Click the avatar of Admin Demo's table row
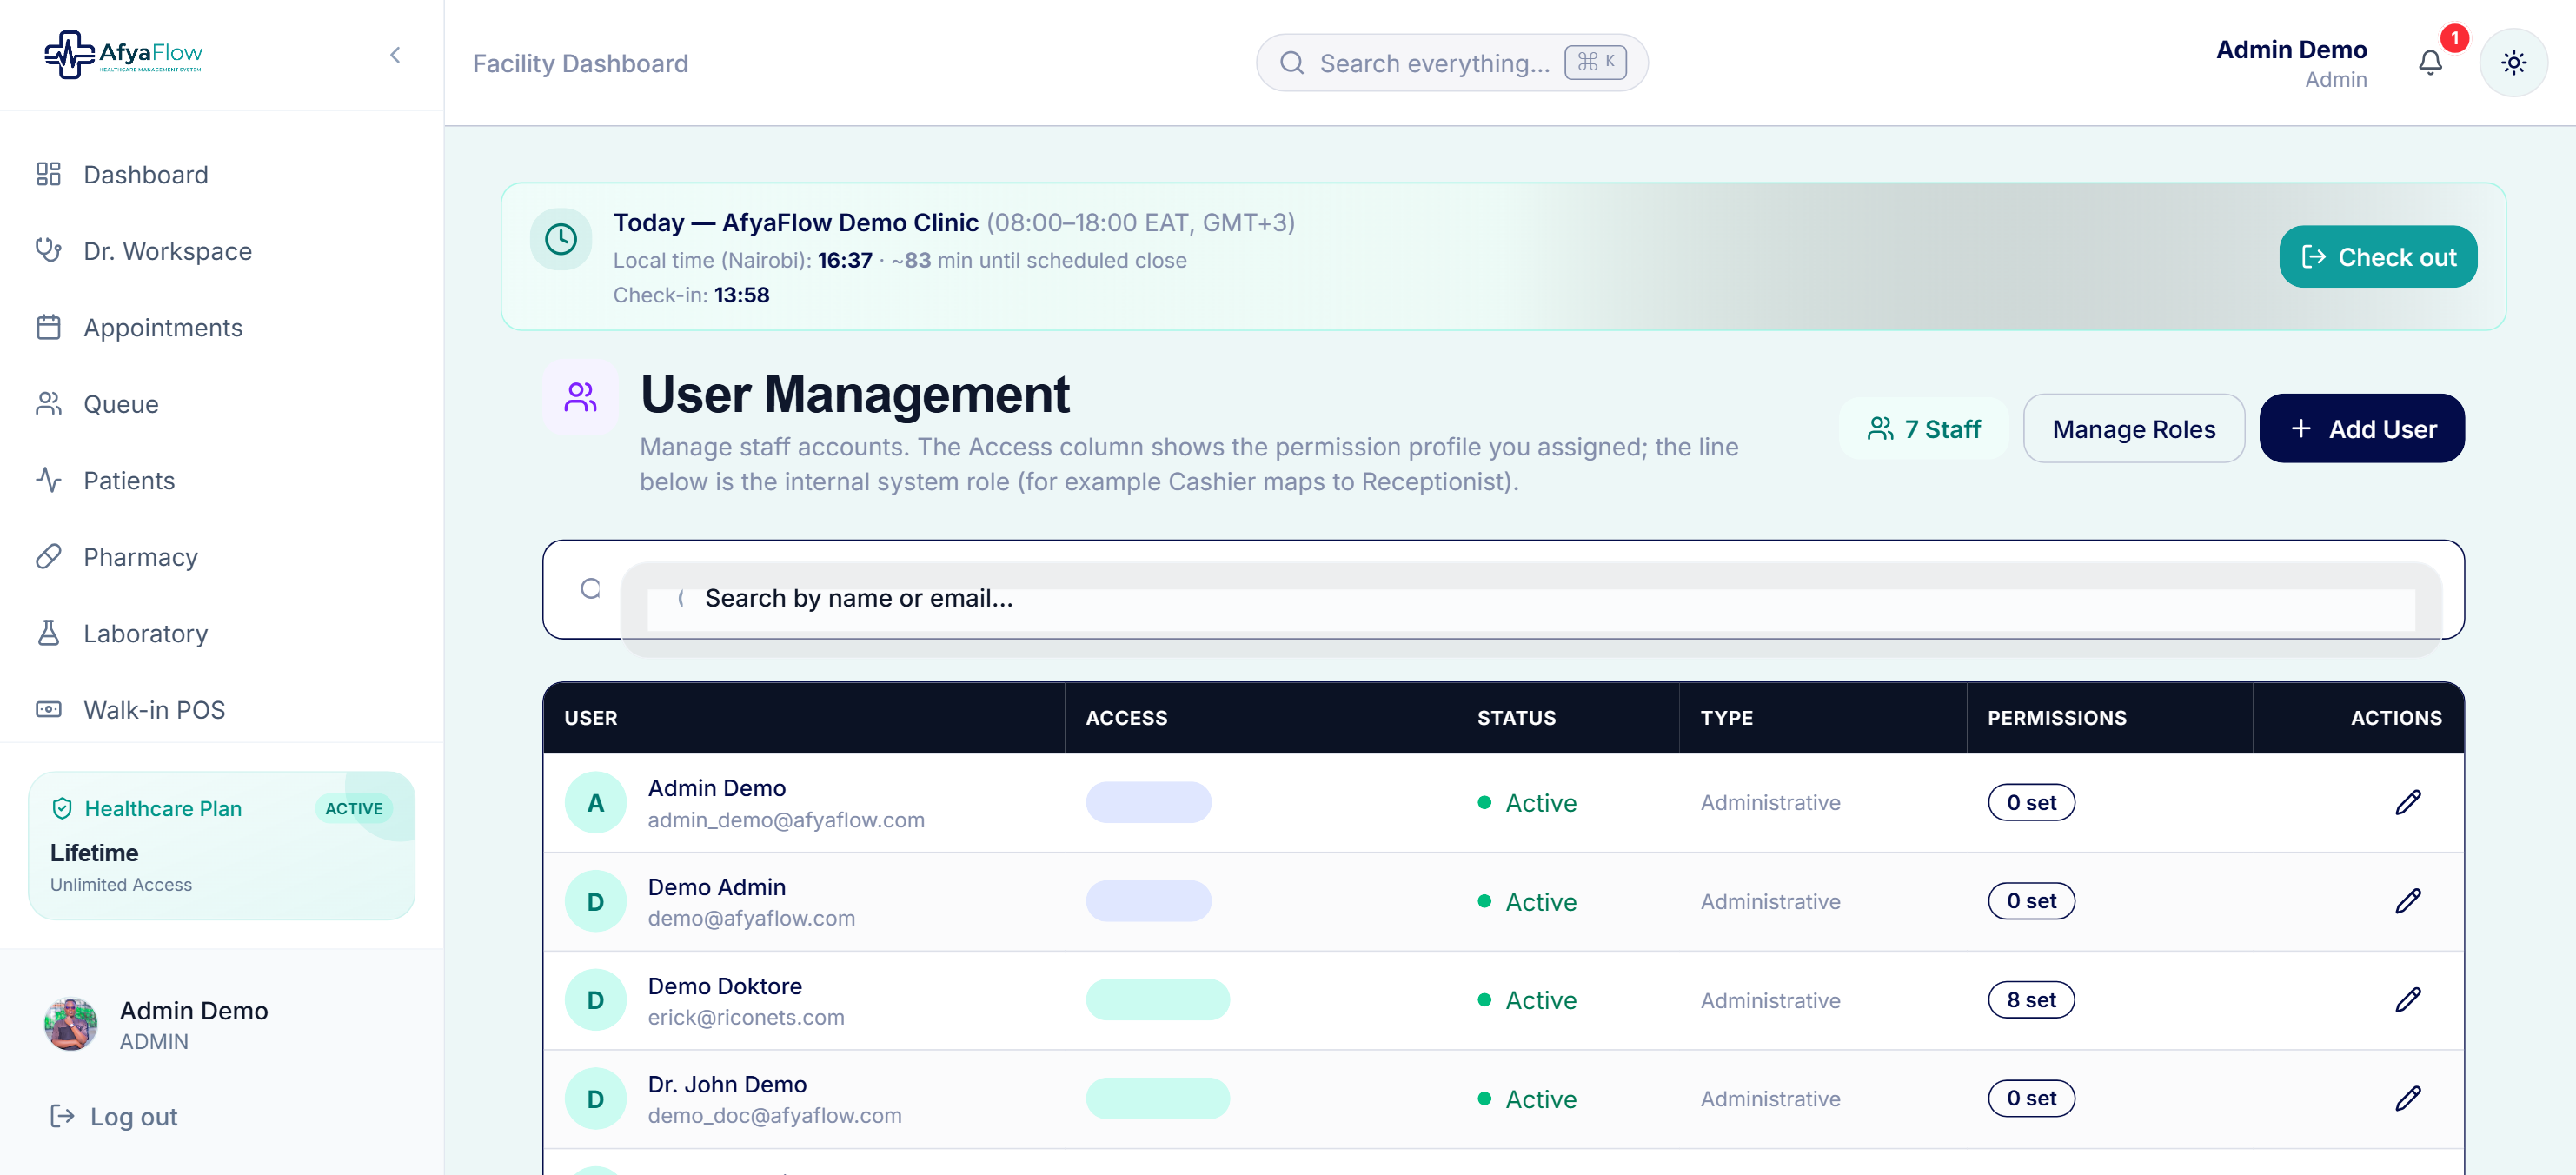 coord(596,803)
